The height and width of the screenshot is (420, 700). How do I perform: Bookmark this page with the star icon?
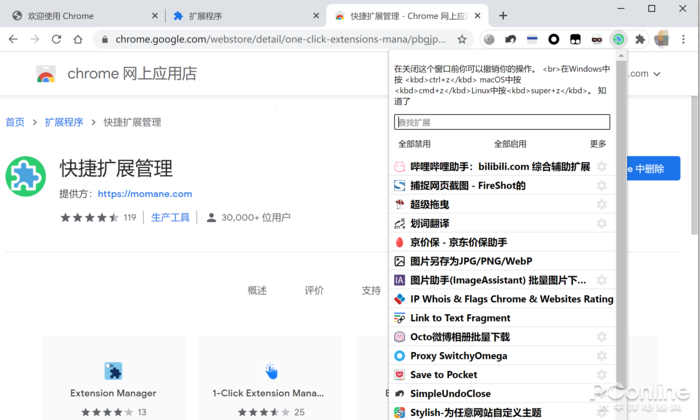coord(462,39)
